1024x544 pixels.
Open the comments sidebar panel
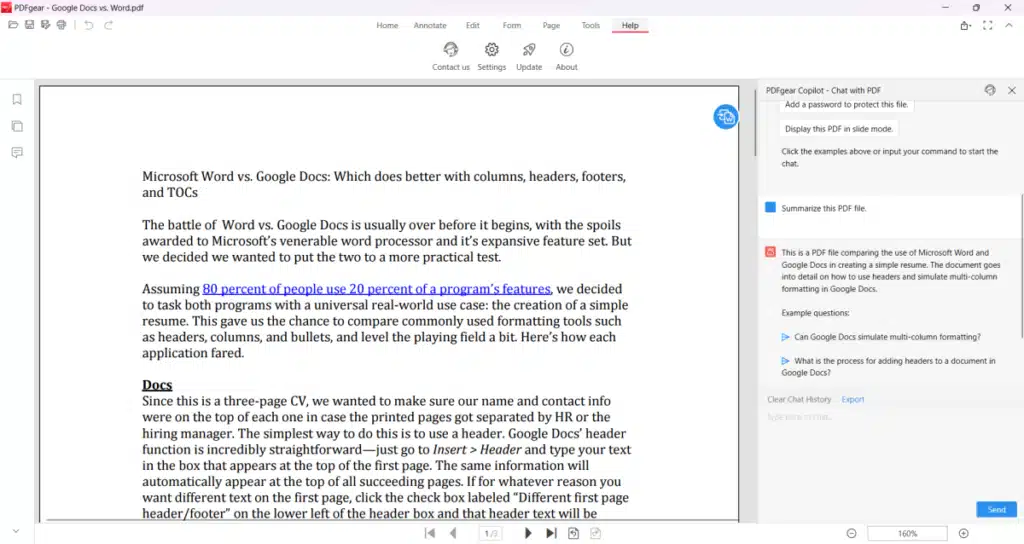pyautogui.click(x=17, y=152)
